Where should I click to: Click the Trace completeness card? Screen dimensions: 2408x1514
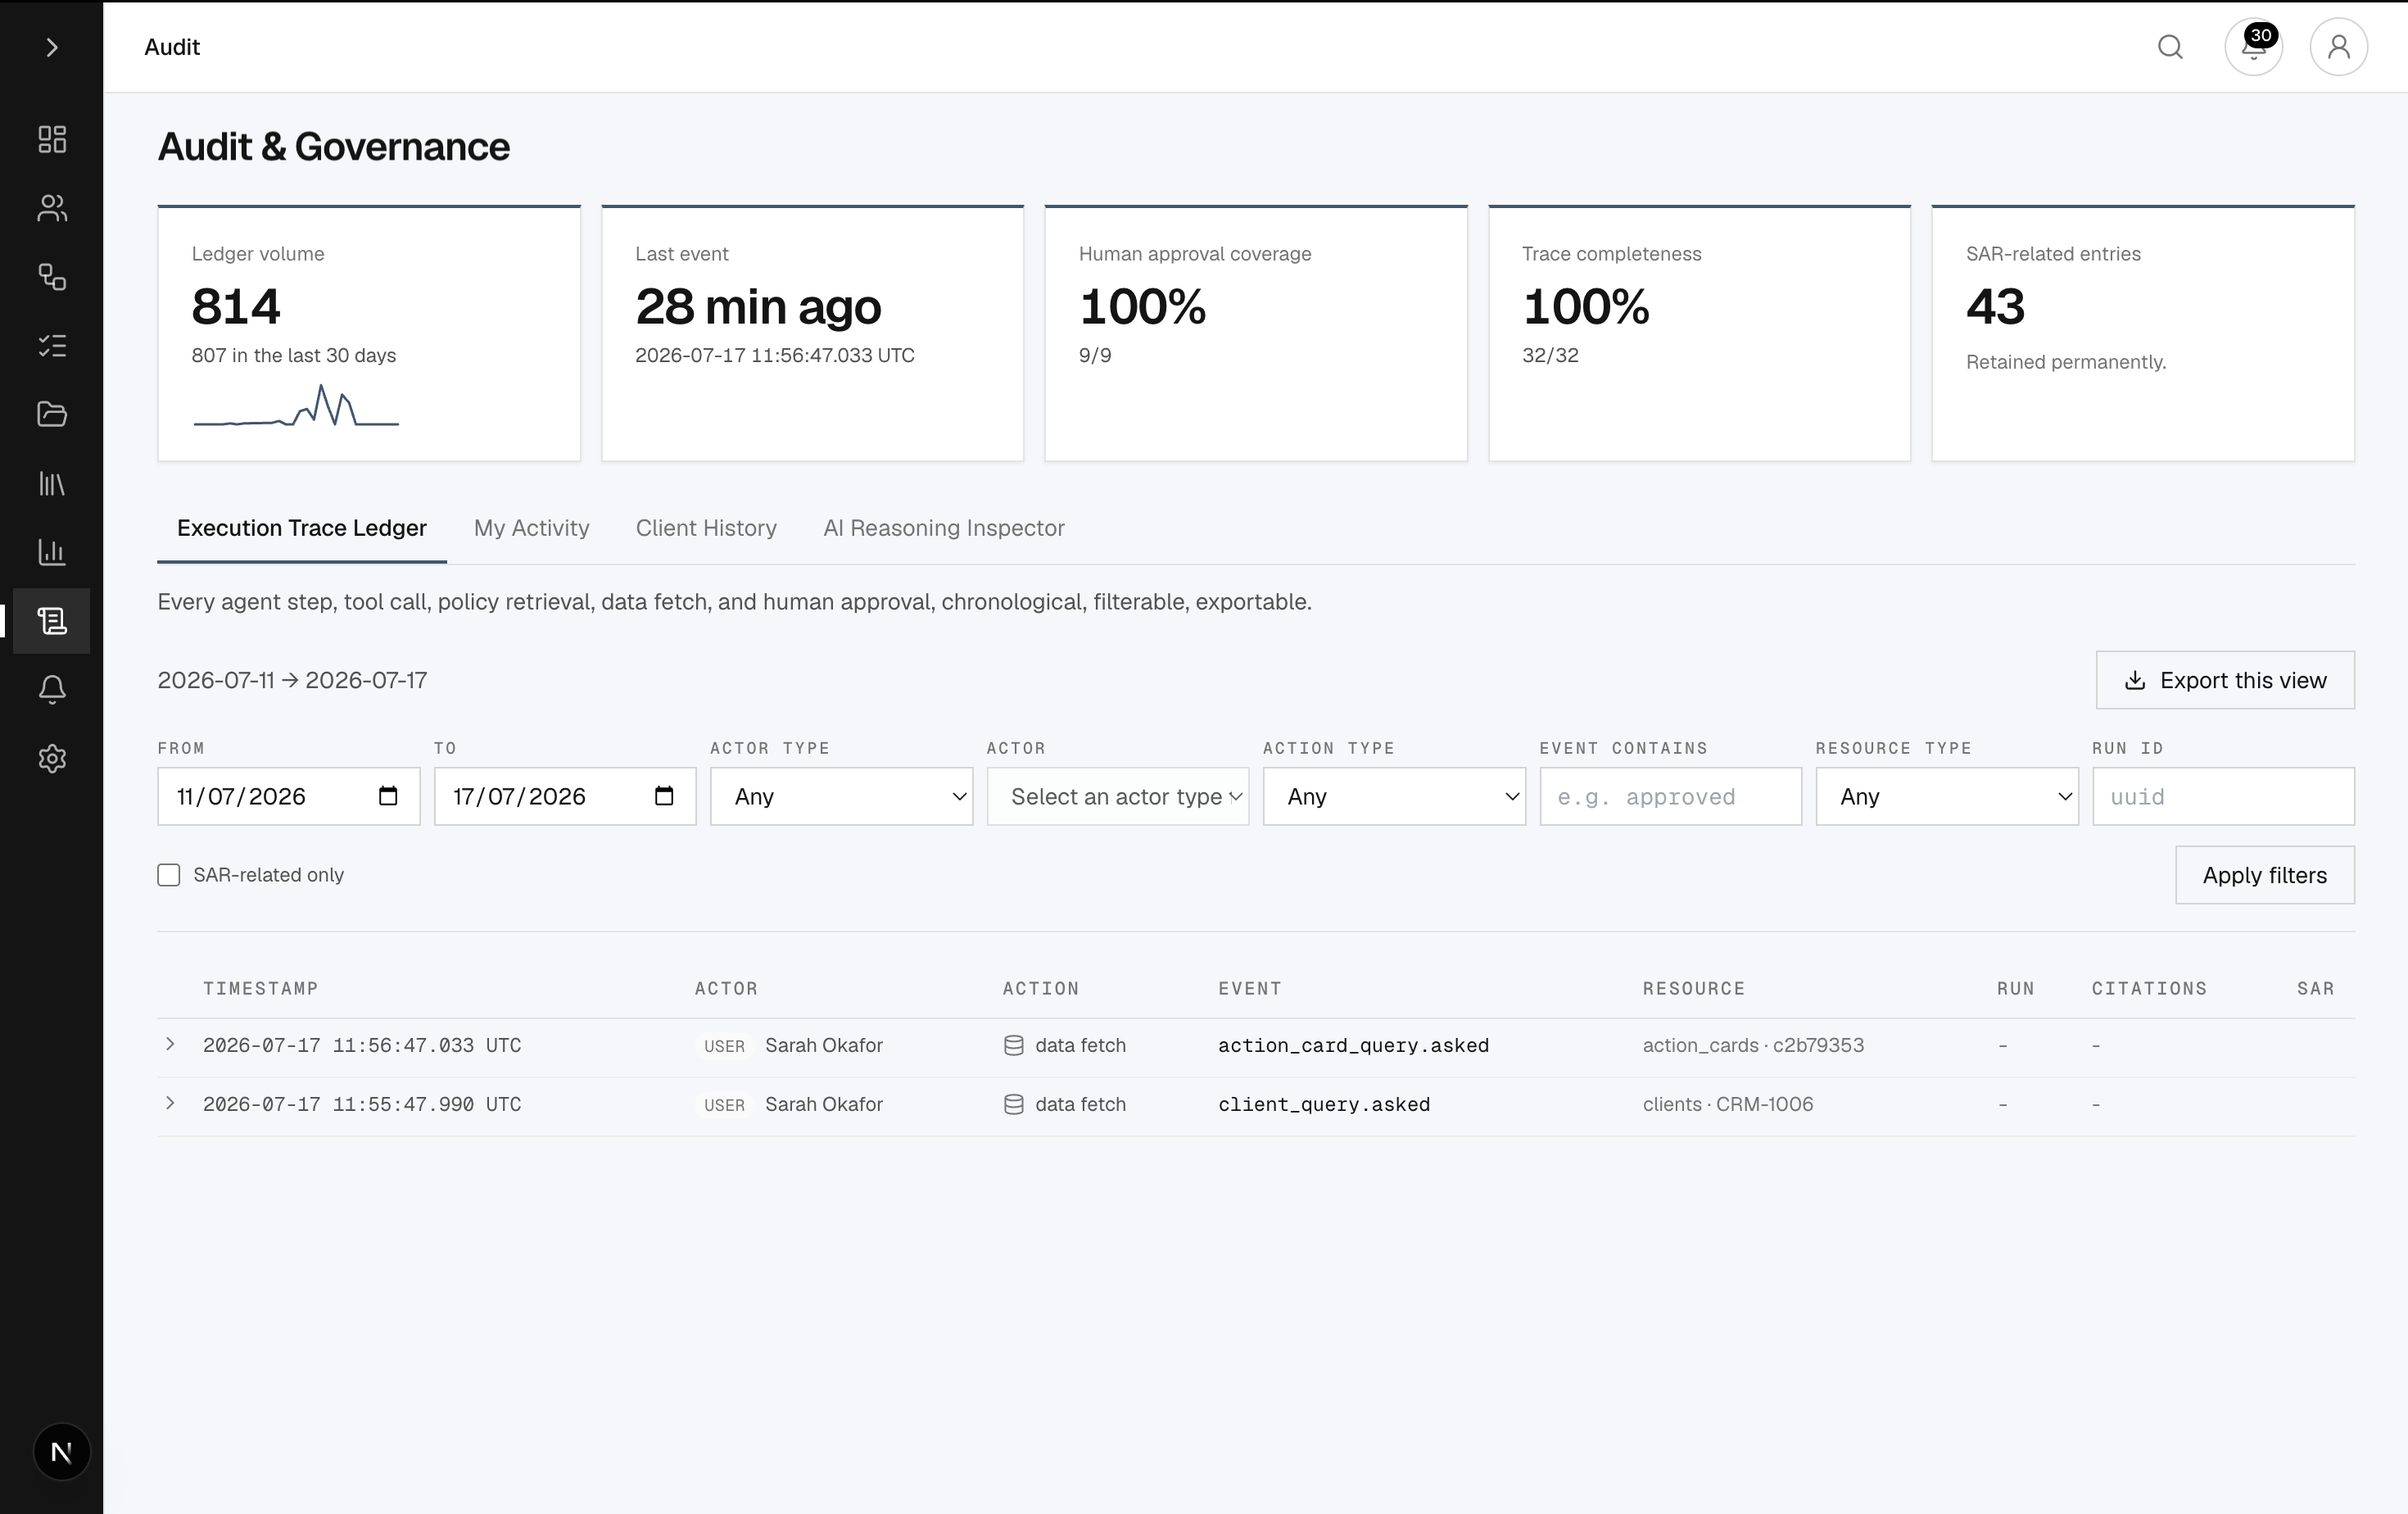pos(1699,333)
